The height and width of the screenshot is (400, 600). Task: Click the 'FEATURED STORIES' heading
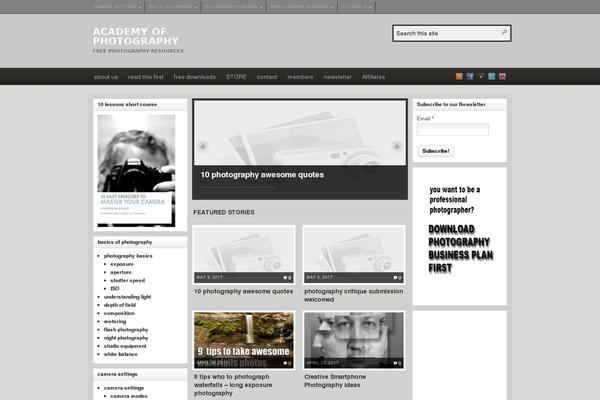pos(224,212)
